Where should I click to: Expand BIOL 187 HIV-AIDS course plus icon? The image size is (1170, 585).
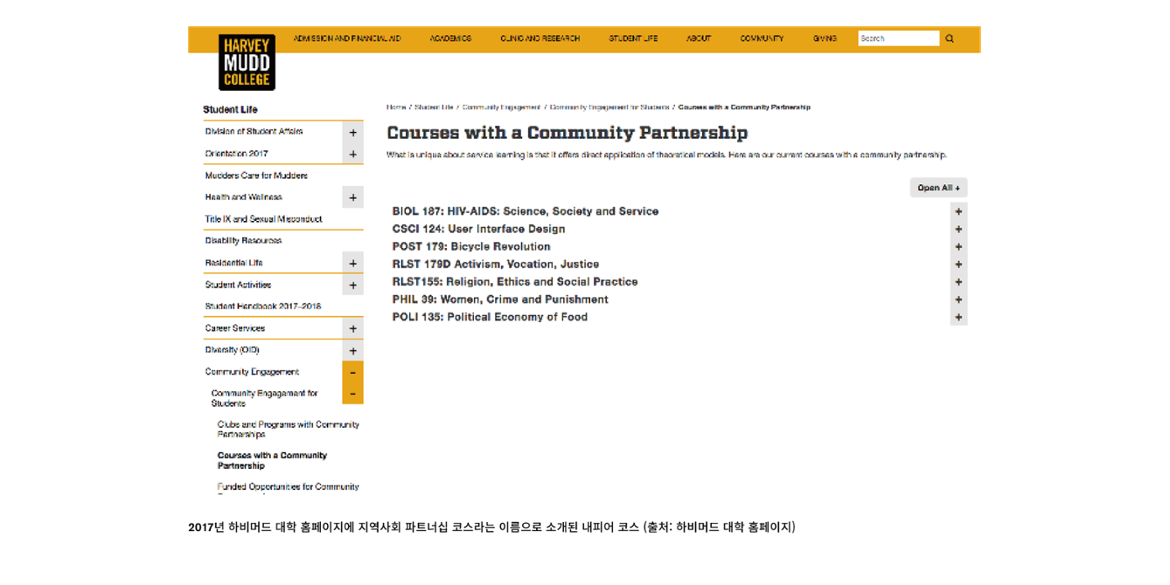point(958,212)
